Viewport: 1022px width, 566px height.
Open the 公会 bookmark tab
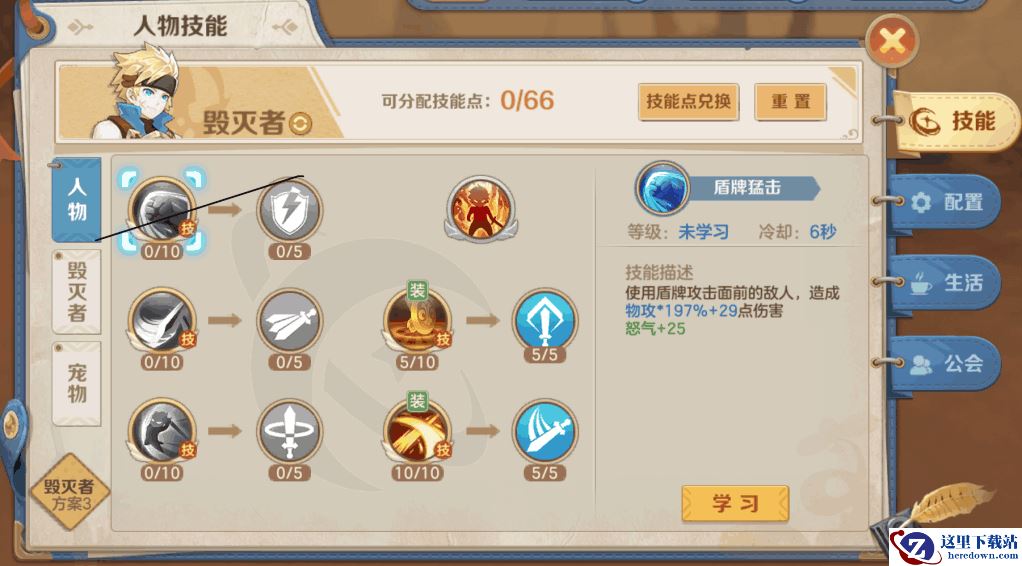click(x=944, y=363)
